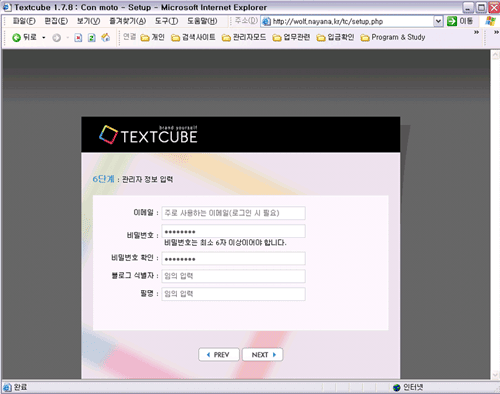Click the 이메일 input field
Viewport: 500px width, 394px height.
(x=233, y=213)
